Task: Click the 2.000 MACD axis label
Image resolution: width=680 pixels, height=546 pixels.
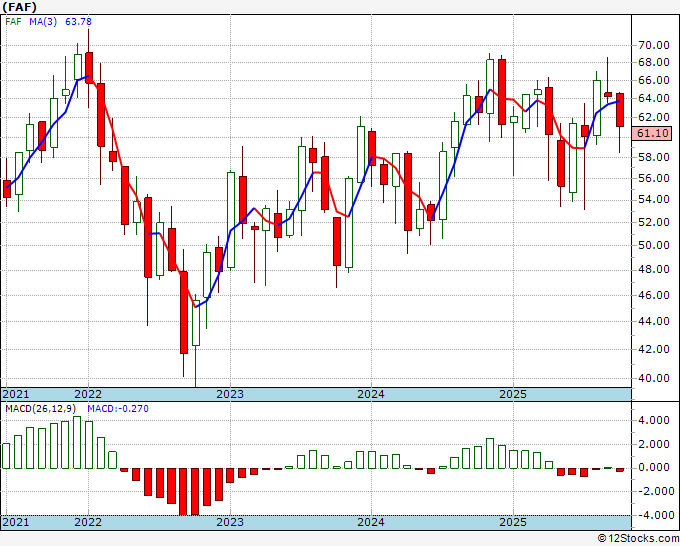Action: 654,444
